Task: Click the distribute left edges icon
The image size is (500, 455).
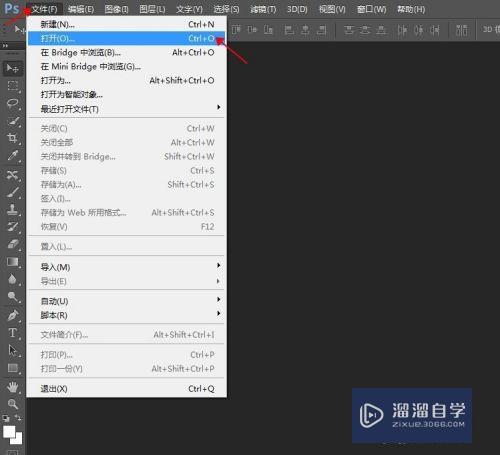Action: (x=402, y=30)
